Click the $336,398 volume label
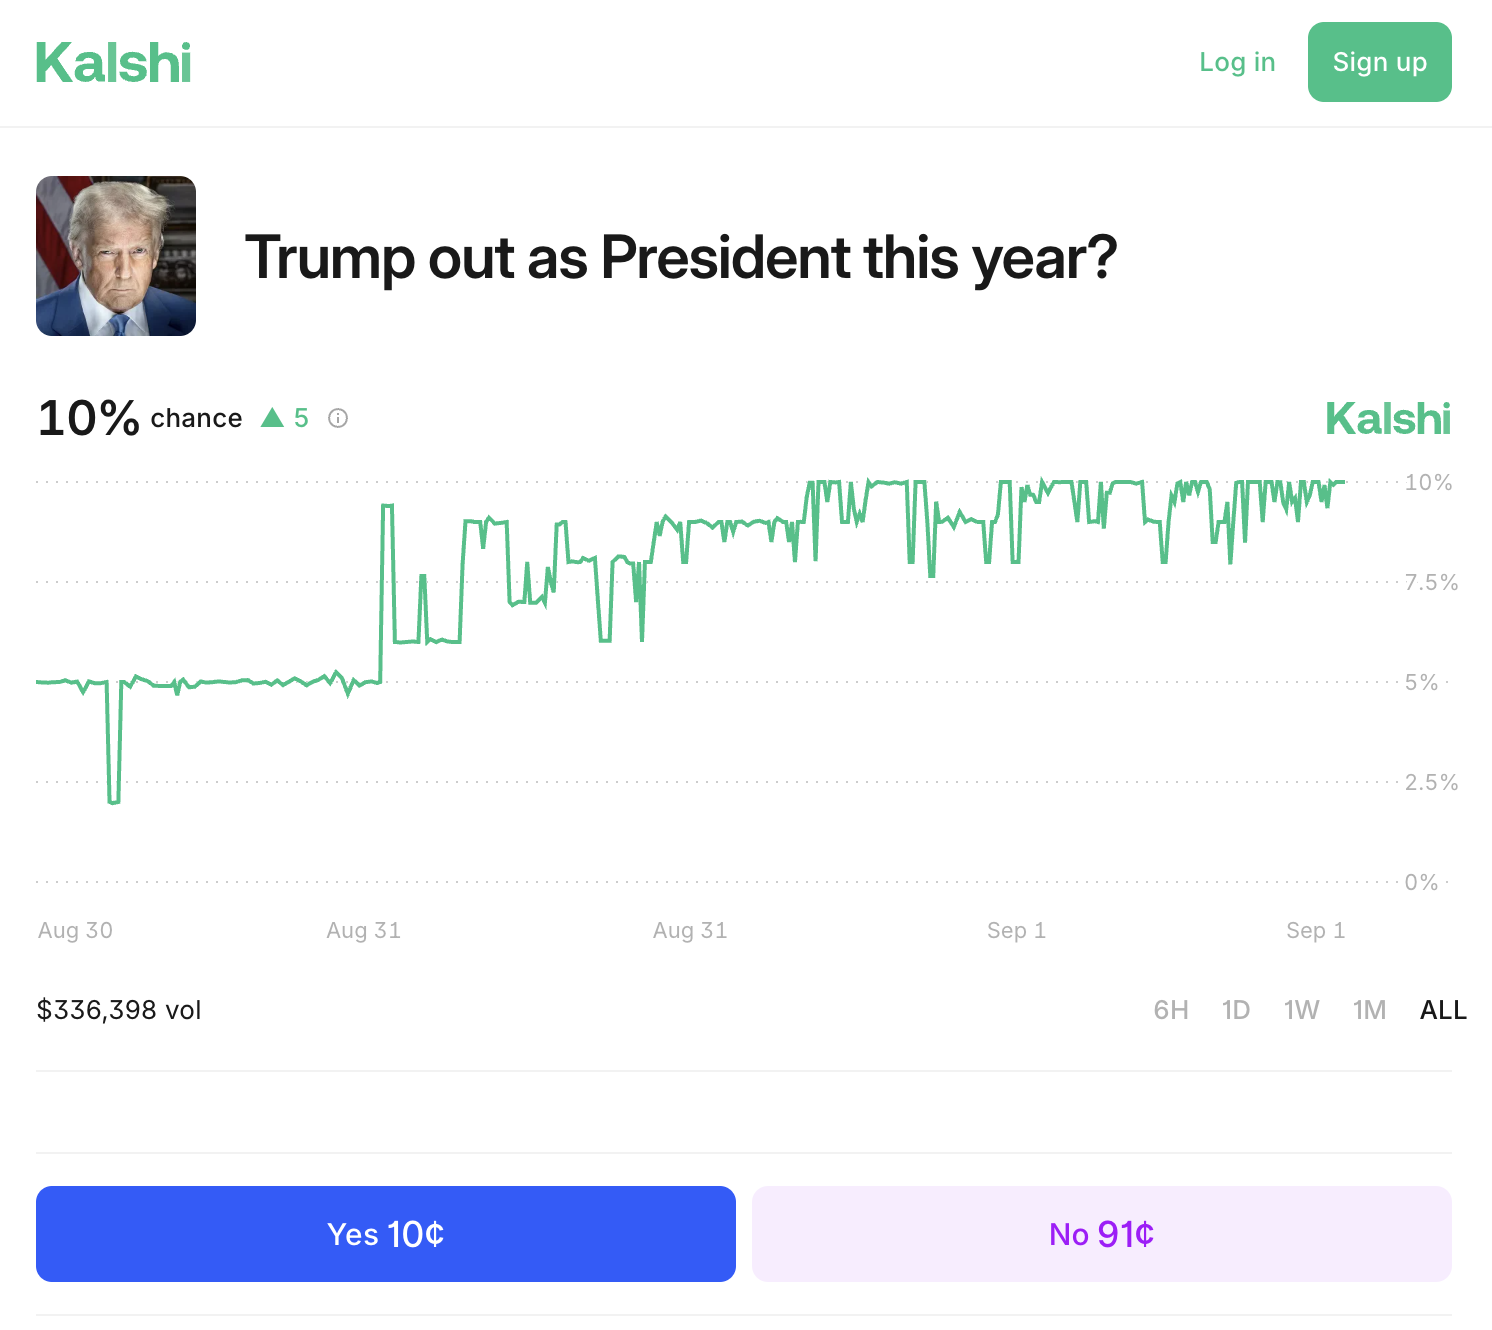Viewport: 1492px width, 1330px height. coord(119,1010)
